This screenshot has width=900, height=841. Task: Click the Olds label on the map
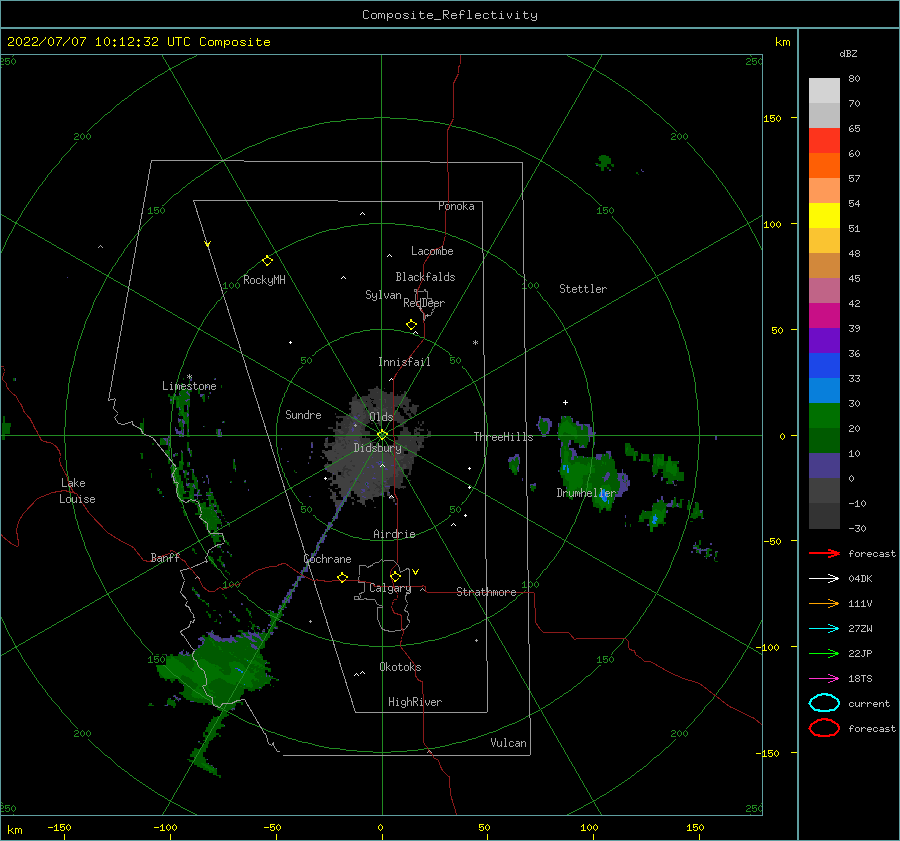tap(381, 417)
